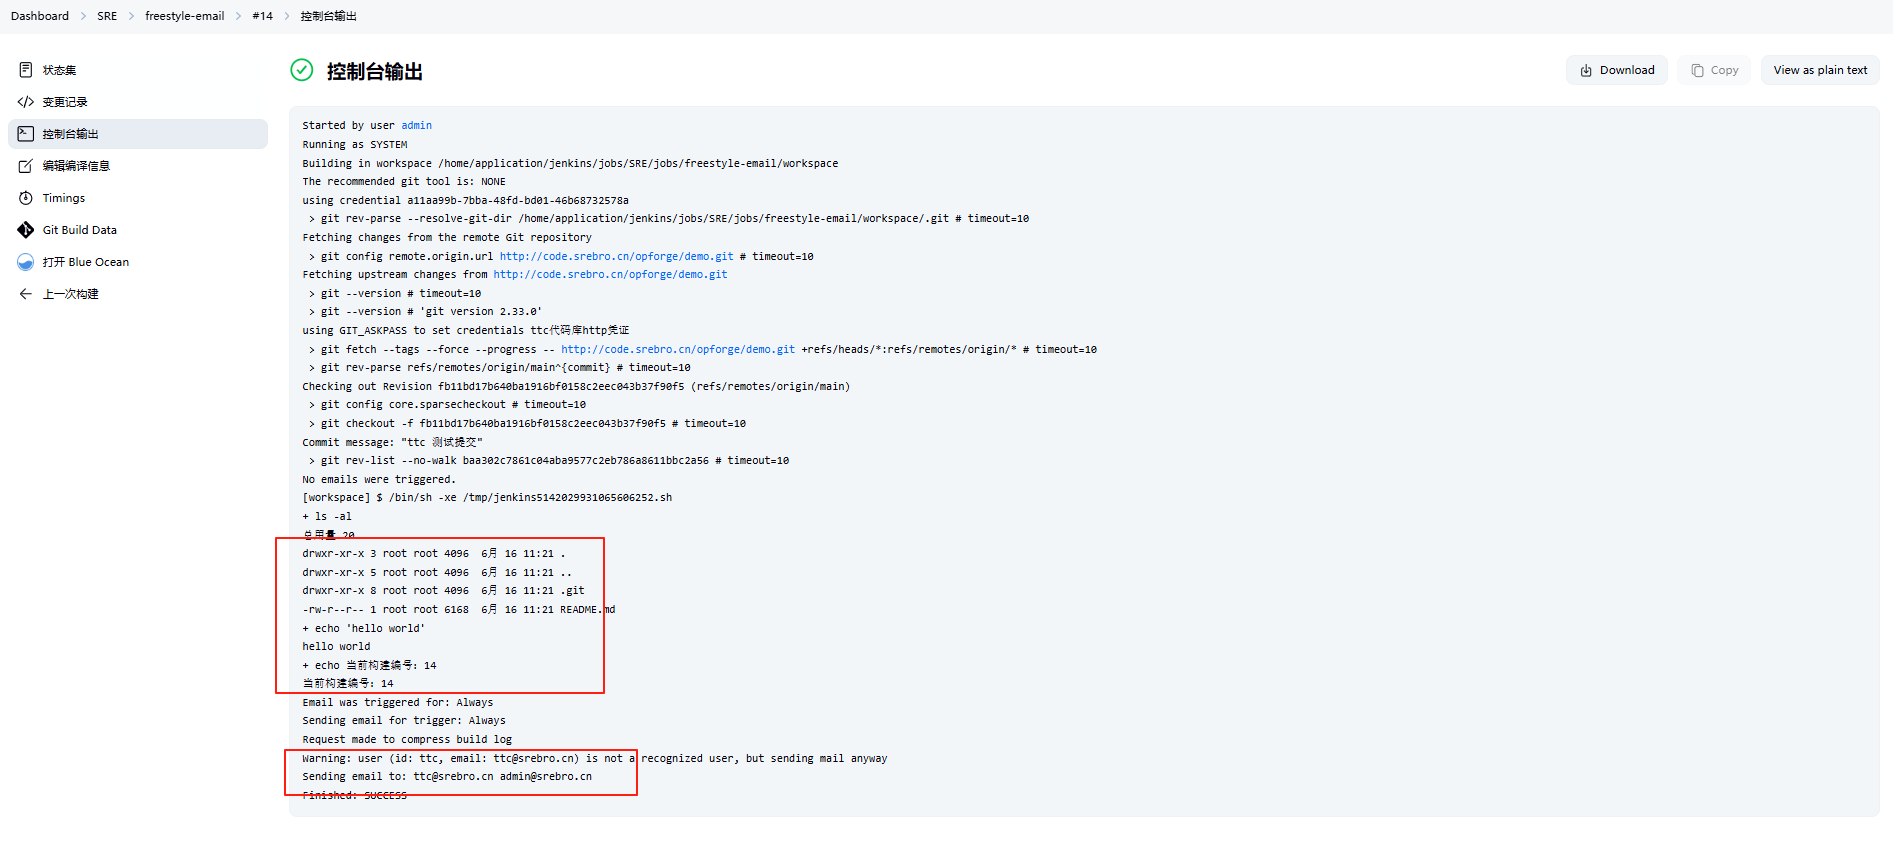Click the Timings clock icon
1893x857 pixels.
[x=26, y=198]
